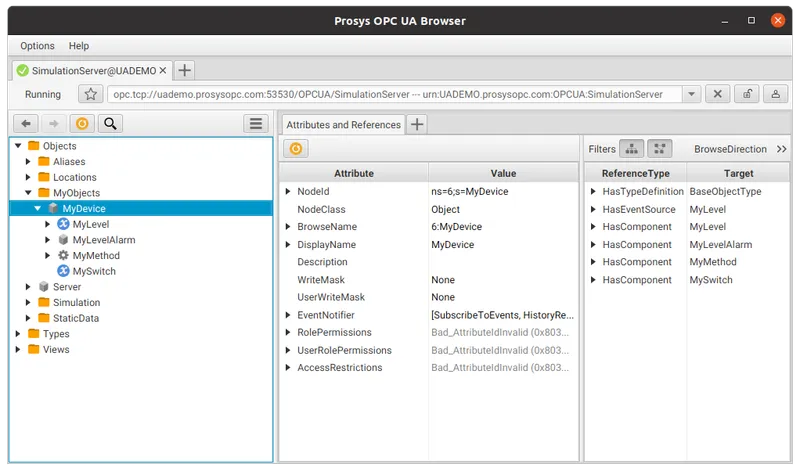Open the search magnifier tool

click(x=110, y=123)
